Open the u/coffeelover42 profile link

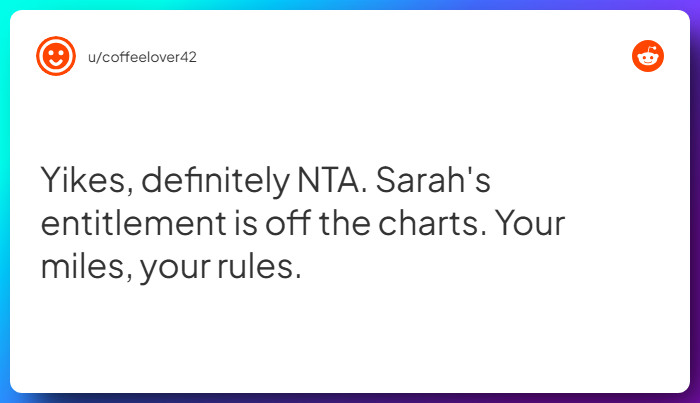point(142,57)
